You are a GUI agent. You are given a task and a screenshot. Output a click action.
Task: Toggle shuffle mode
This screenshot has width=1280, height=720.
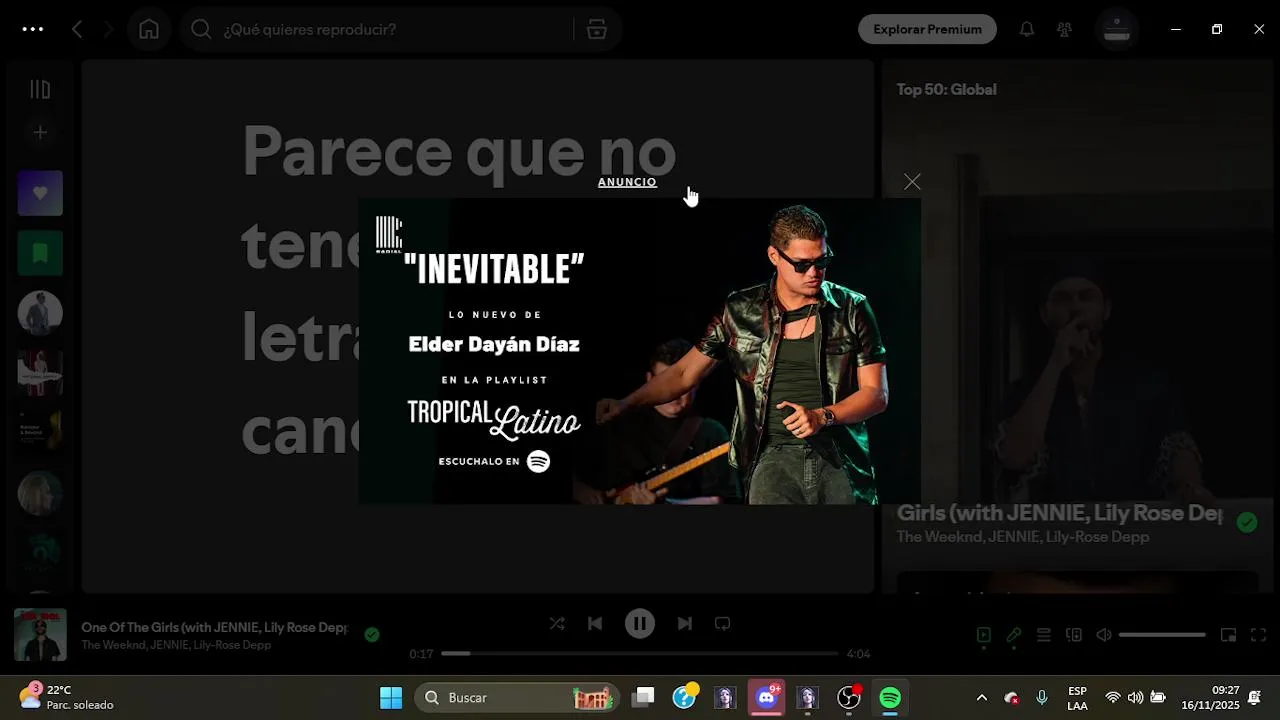[x=557, y=624]
